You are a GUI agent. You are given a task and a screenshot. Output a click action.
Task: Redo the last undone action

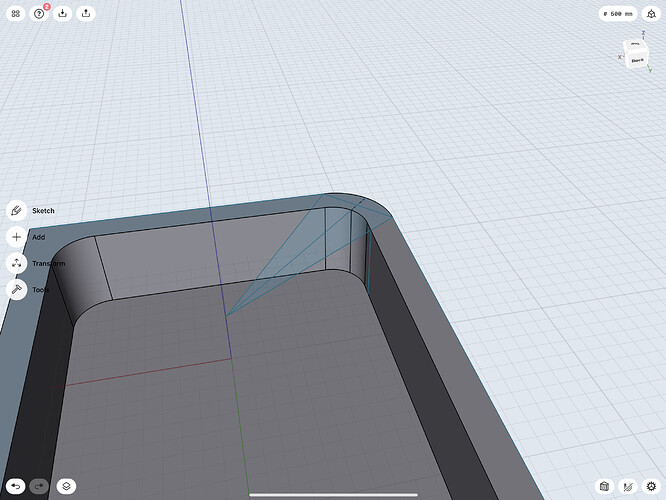point(39,486)
